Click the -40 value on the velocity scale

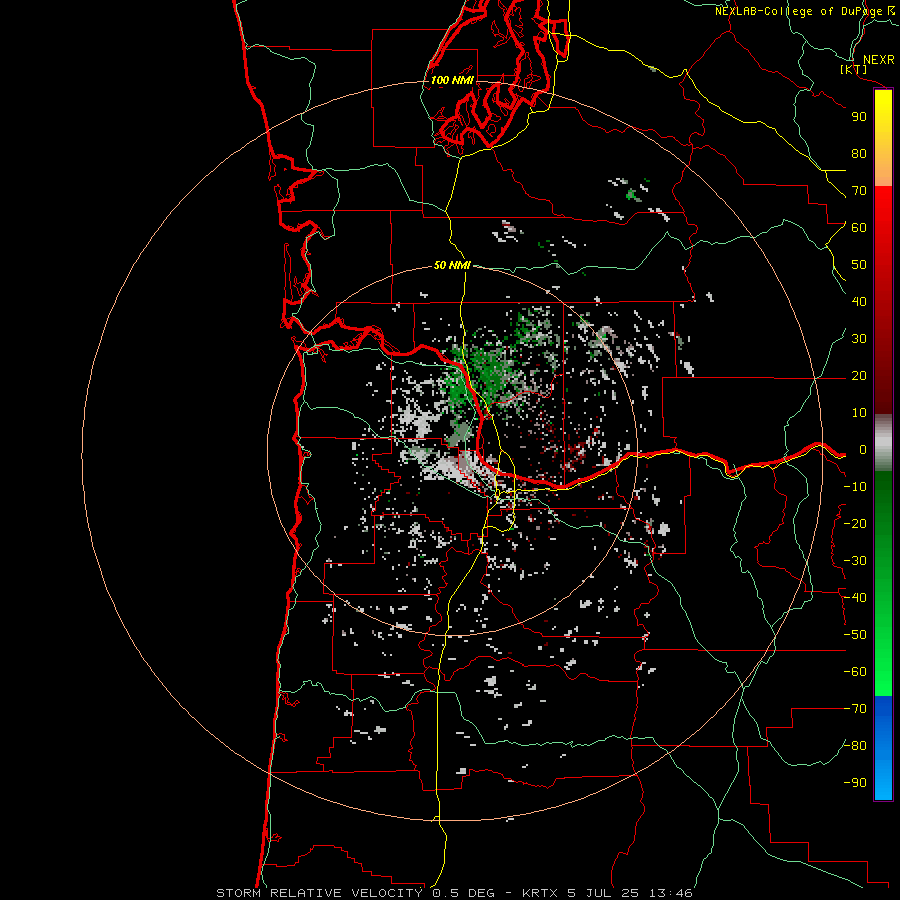point(855,598)
